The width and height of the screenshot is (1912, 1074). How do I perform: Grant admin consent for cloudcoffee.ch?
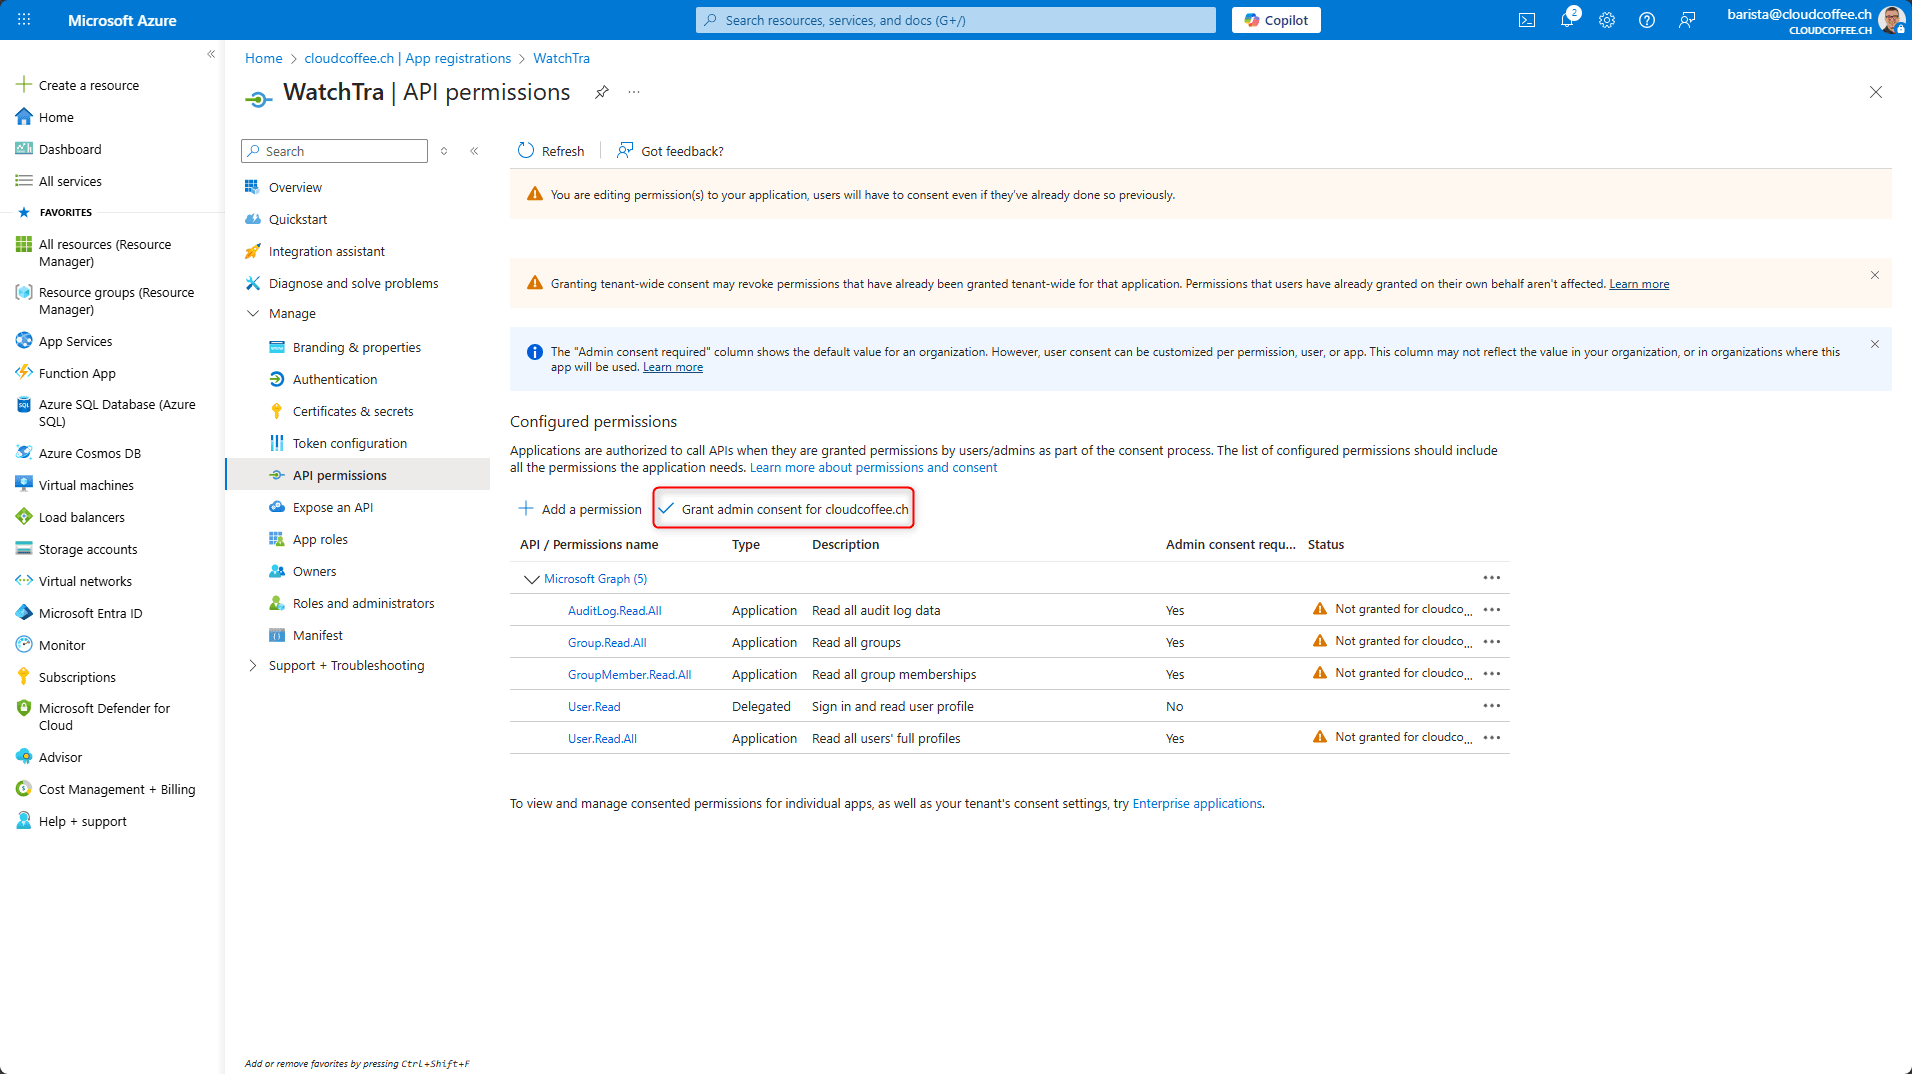[784, 509]
